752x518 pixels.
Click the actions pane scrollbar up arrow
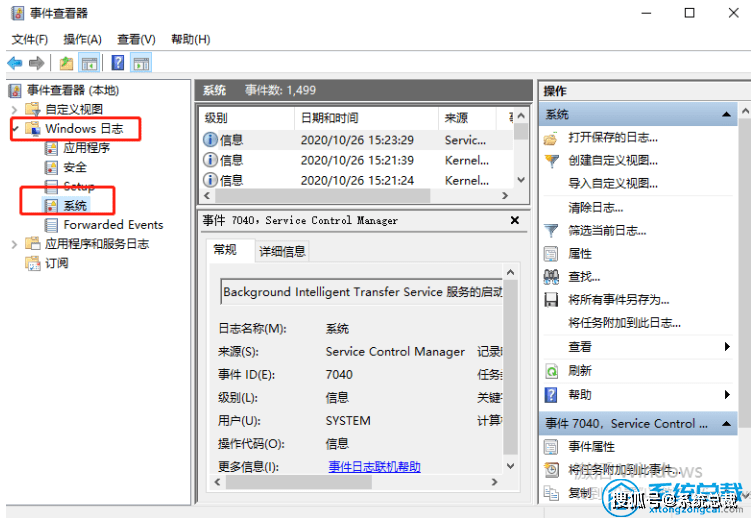[x=745, y=111]
